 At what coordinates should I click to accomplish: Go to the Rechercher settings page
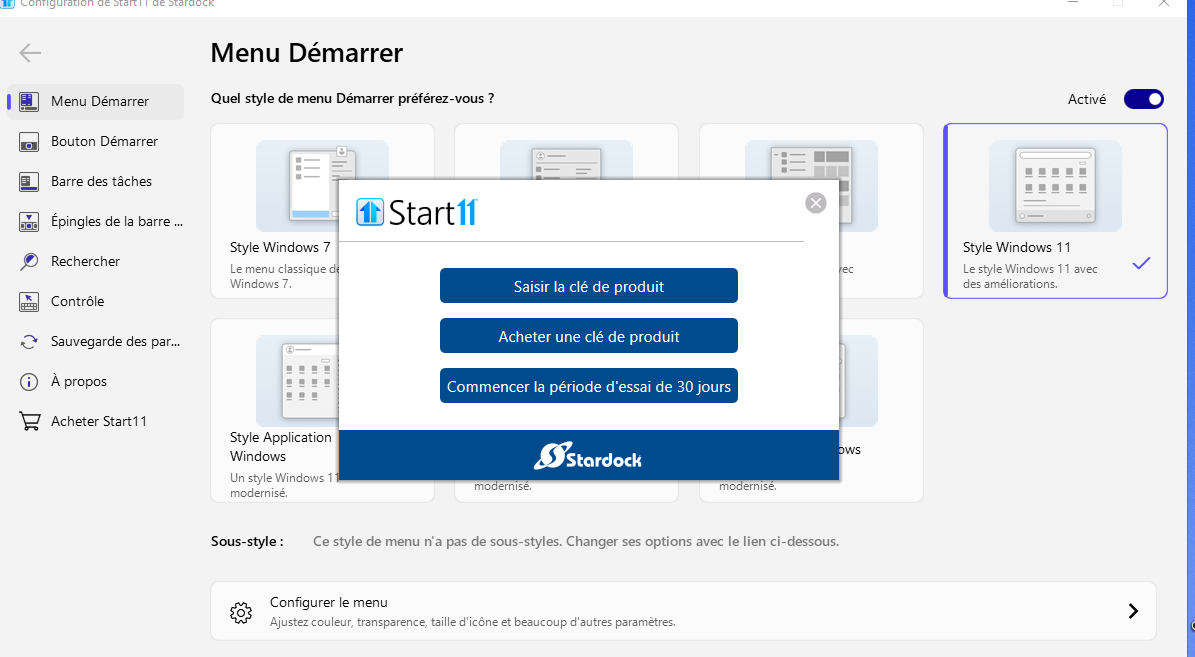pyautogui.click(x=95, y=261)
